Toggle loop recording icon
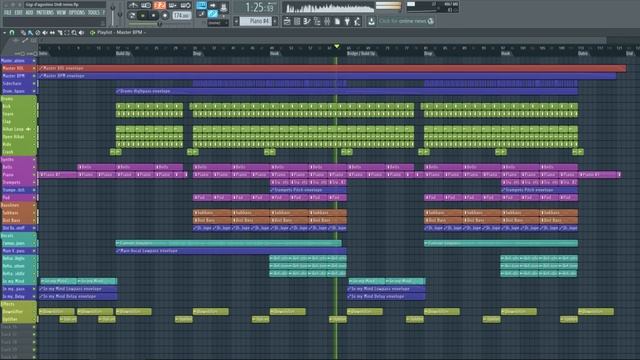Screen dimensions: 640x360 [186, 5]
